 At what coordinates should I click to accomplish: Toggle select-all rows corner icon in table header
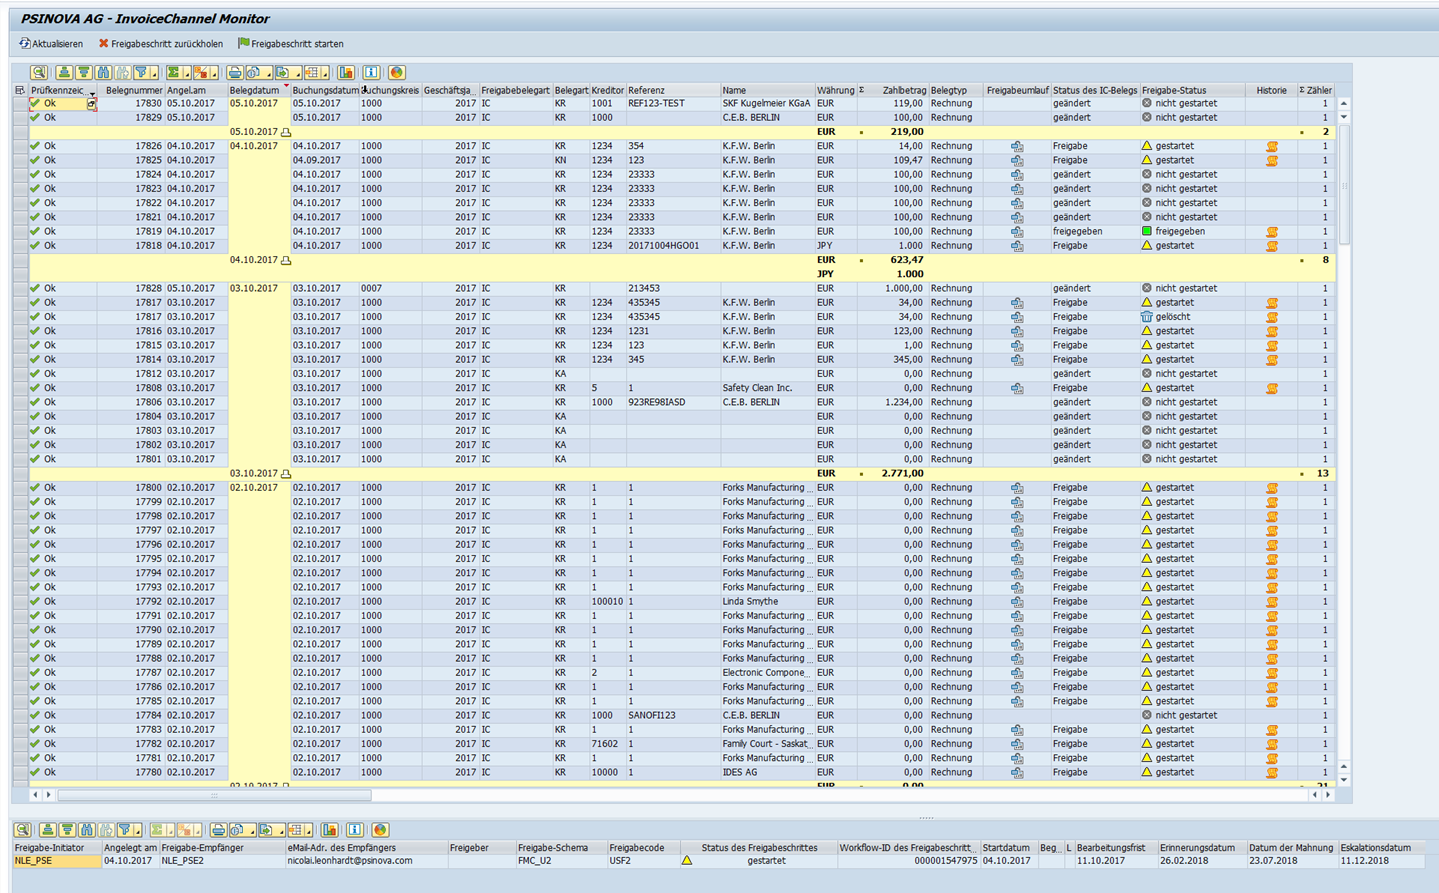click(20, 90)
